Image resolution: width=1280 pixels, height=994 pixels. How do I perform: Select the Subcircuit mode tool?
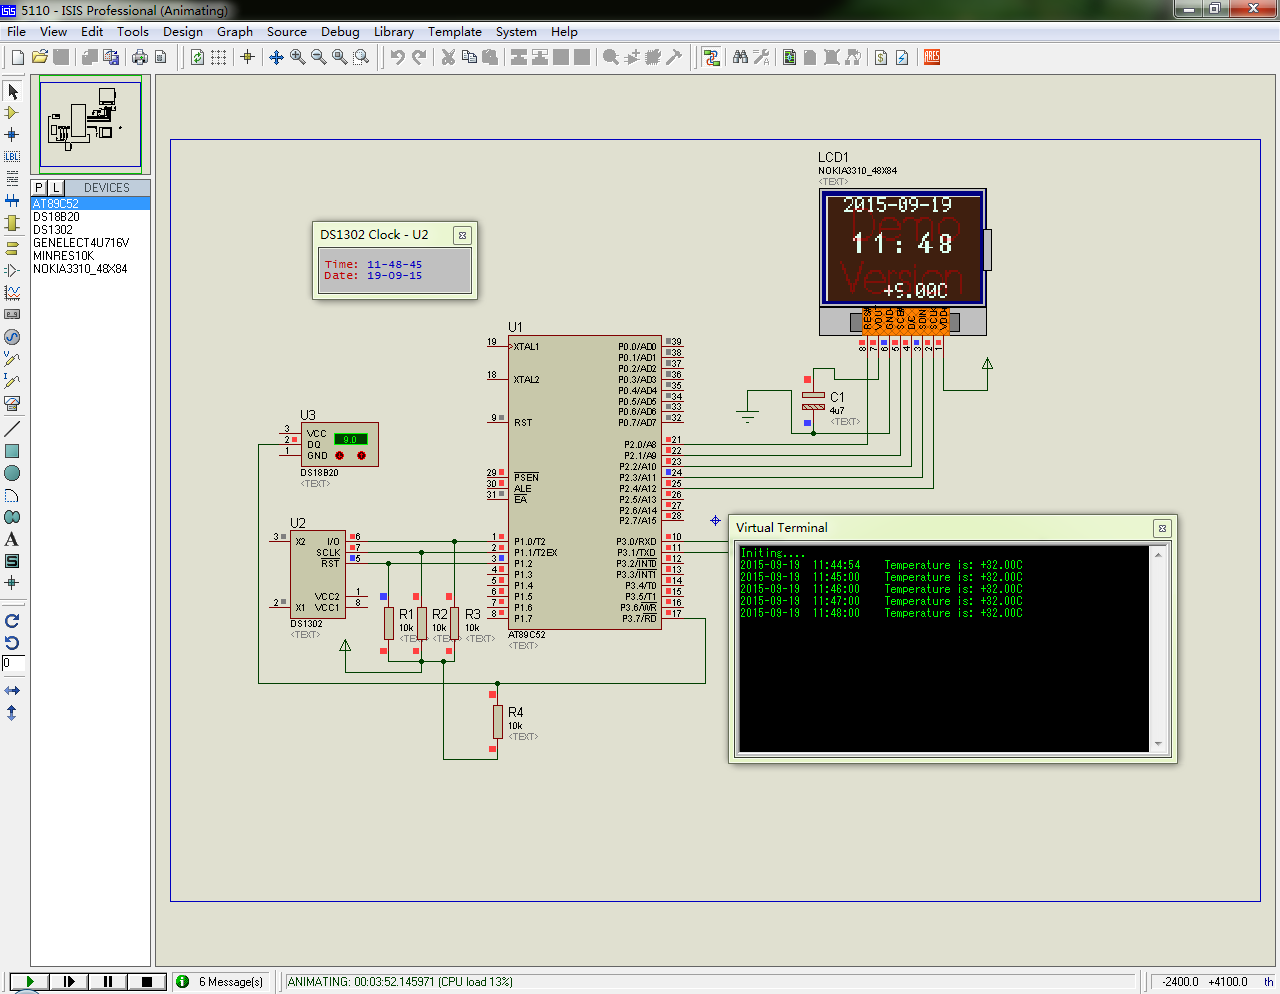coord(12,222)
